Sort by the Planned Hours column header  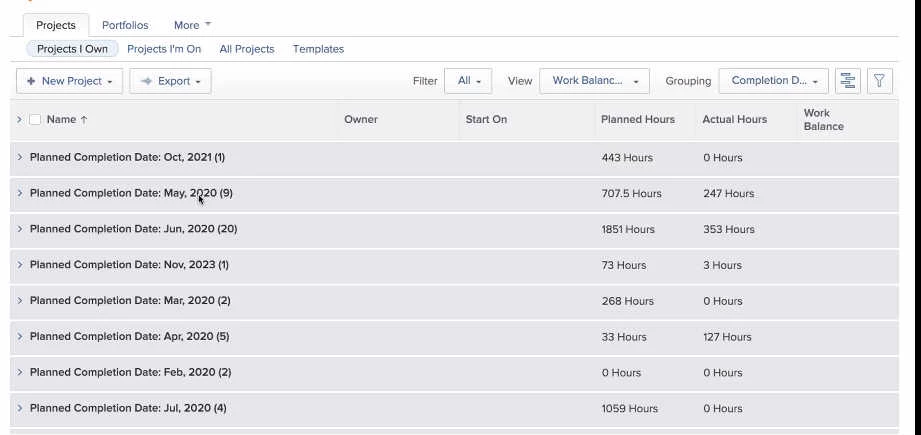[x=638, y=120]
